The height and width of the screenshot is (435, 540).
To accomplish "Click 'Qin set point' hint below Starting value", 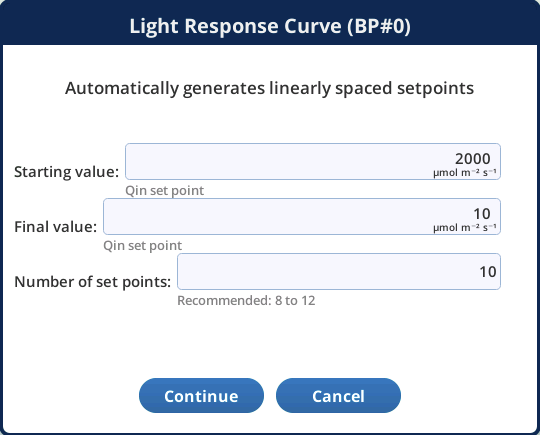I will (x=165, y=190).
